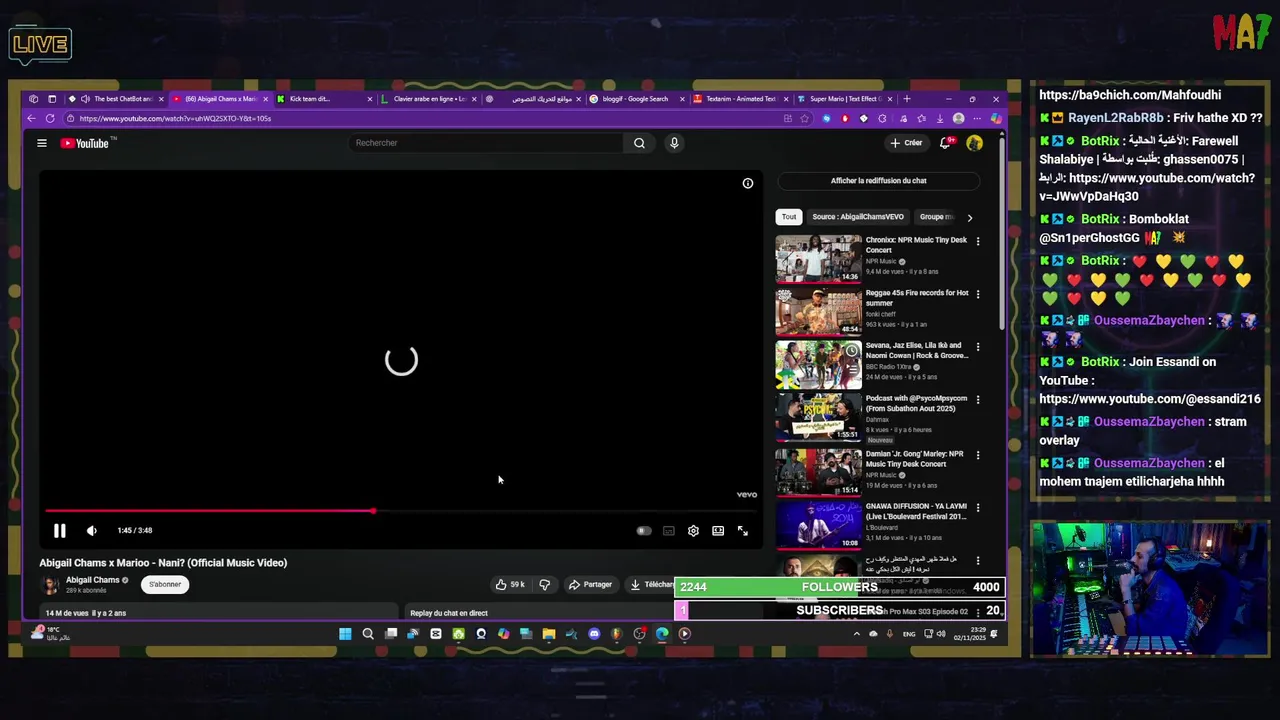Open the YouTube hamburger guide menu

point(42,143)
